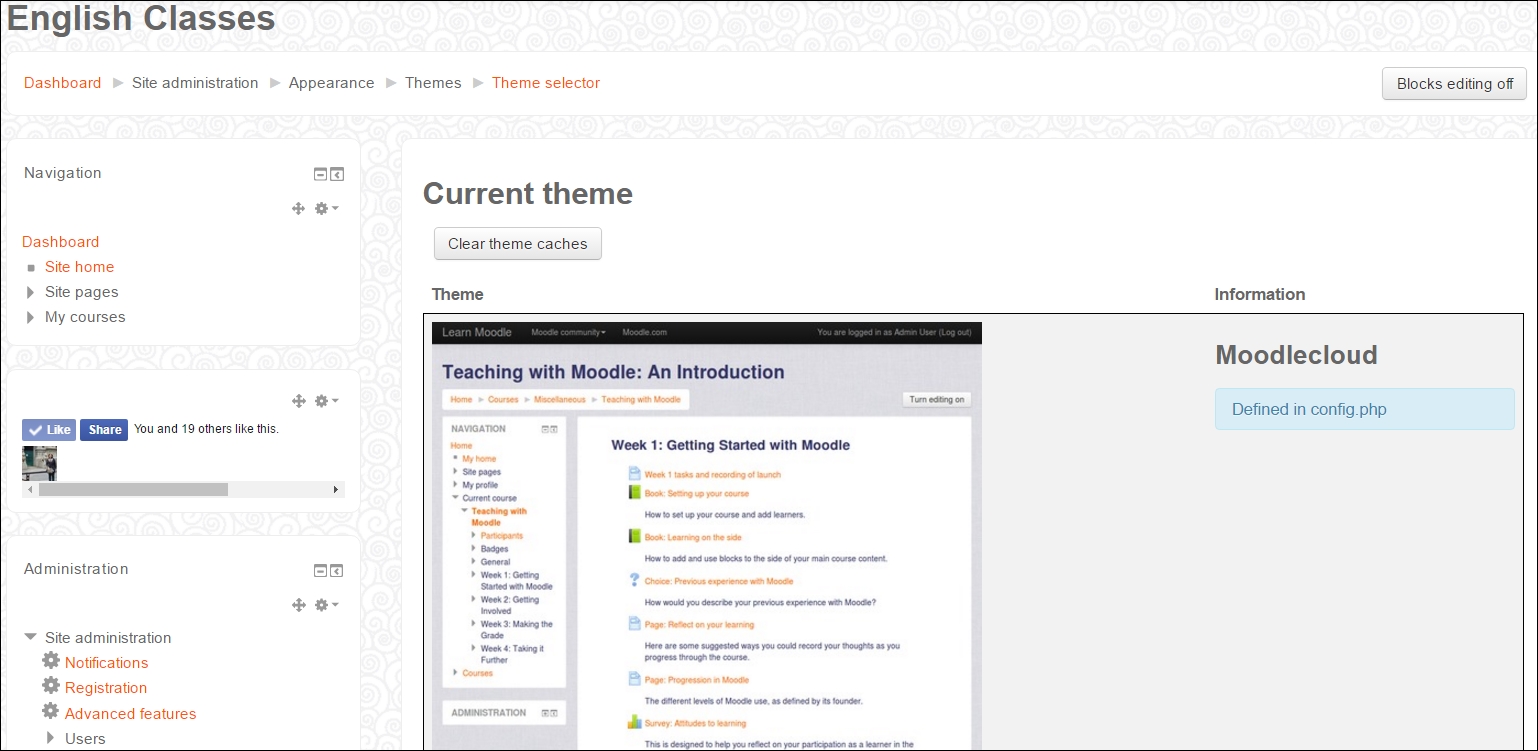Click the profile photo under the Like button
This screenshot has width=1538, height=751.
[39, 463]
